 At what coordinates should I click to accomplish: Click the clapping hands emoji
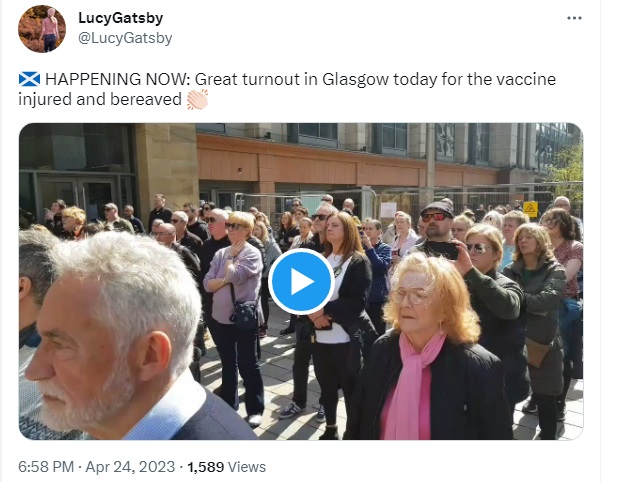pos(197,99)
